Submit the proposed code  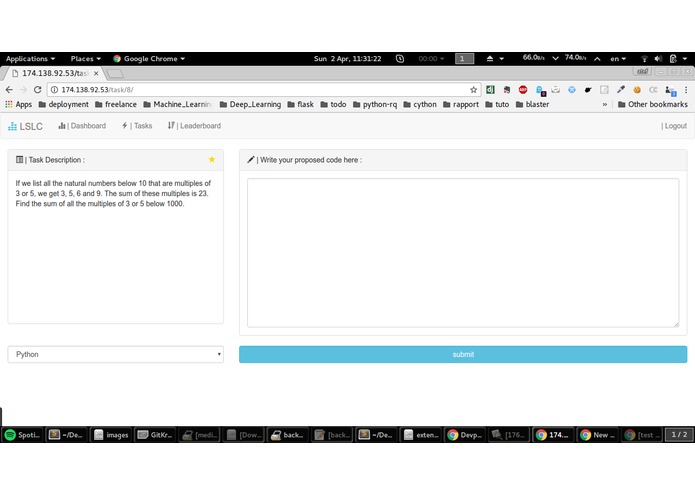coord(463,354)
